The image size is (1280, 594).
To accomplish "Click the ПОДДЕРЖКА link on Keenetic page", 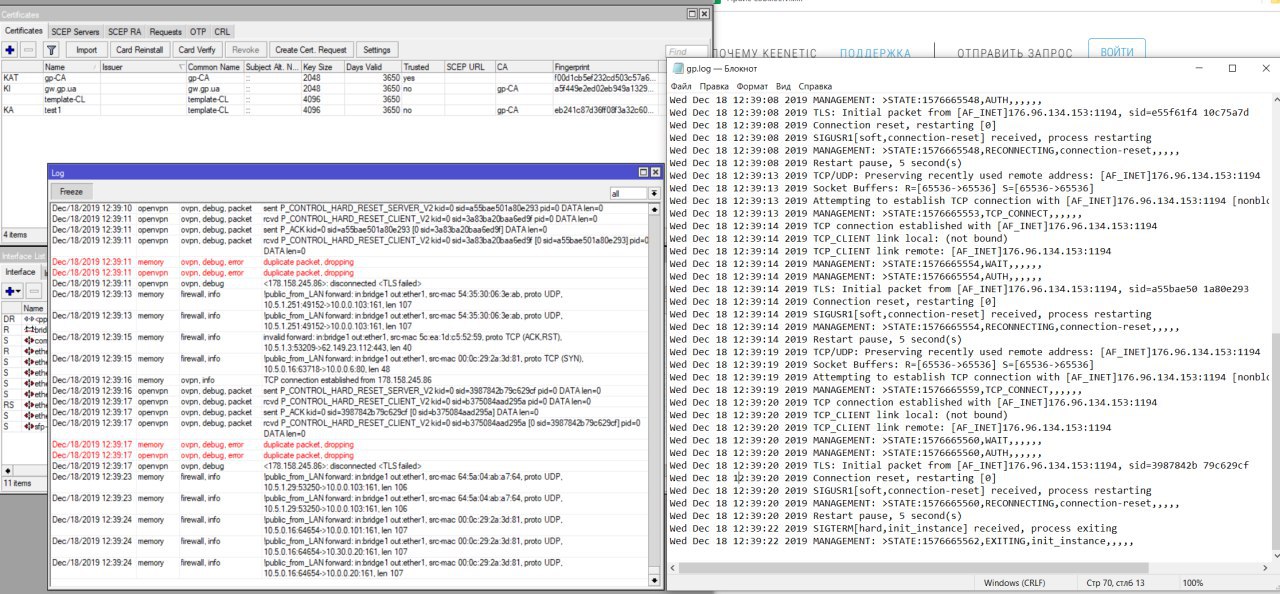I will coord(875,53).
